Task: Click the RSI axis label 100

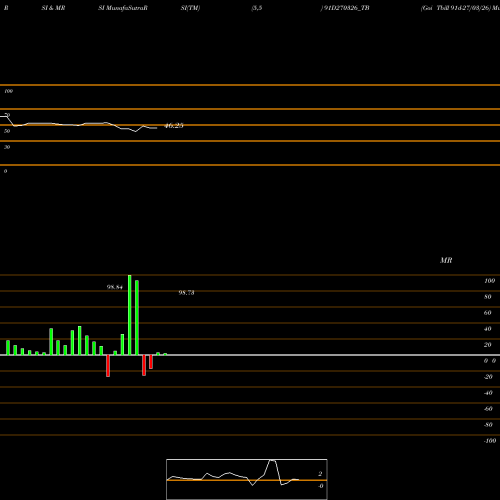Action: pos(8,91)
